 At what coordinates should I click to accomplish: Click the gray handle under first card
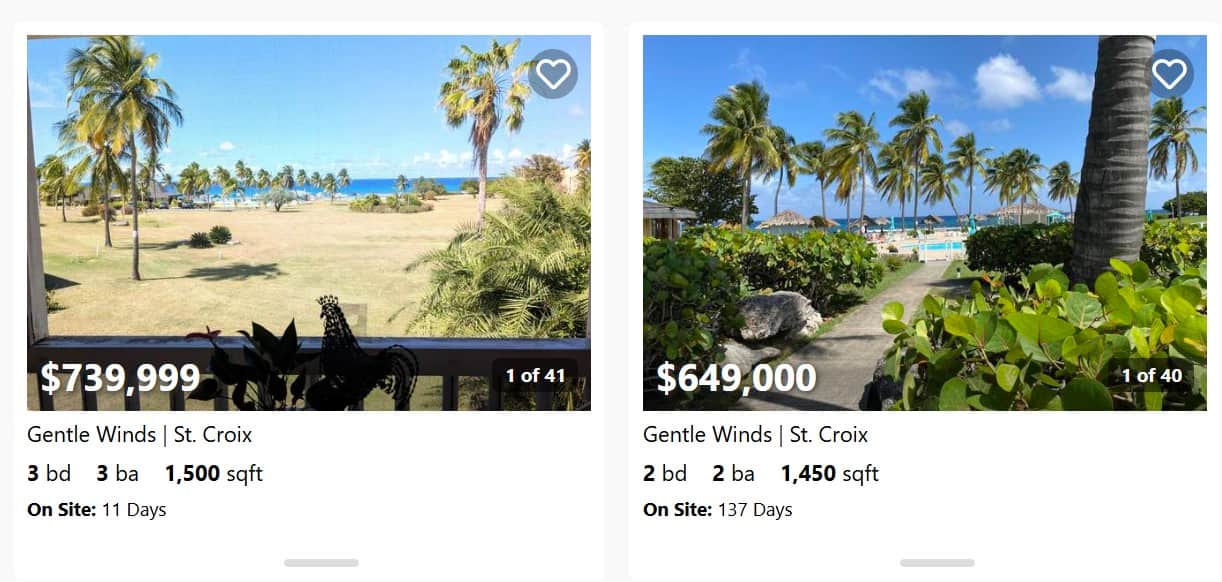click(x=321, y=563)
